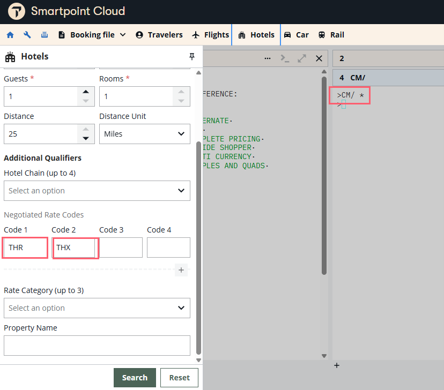Click the Reset button
444x390 pixels.
(179, 378)
